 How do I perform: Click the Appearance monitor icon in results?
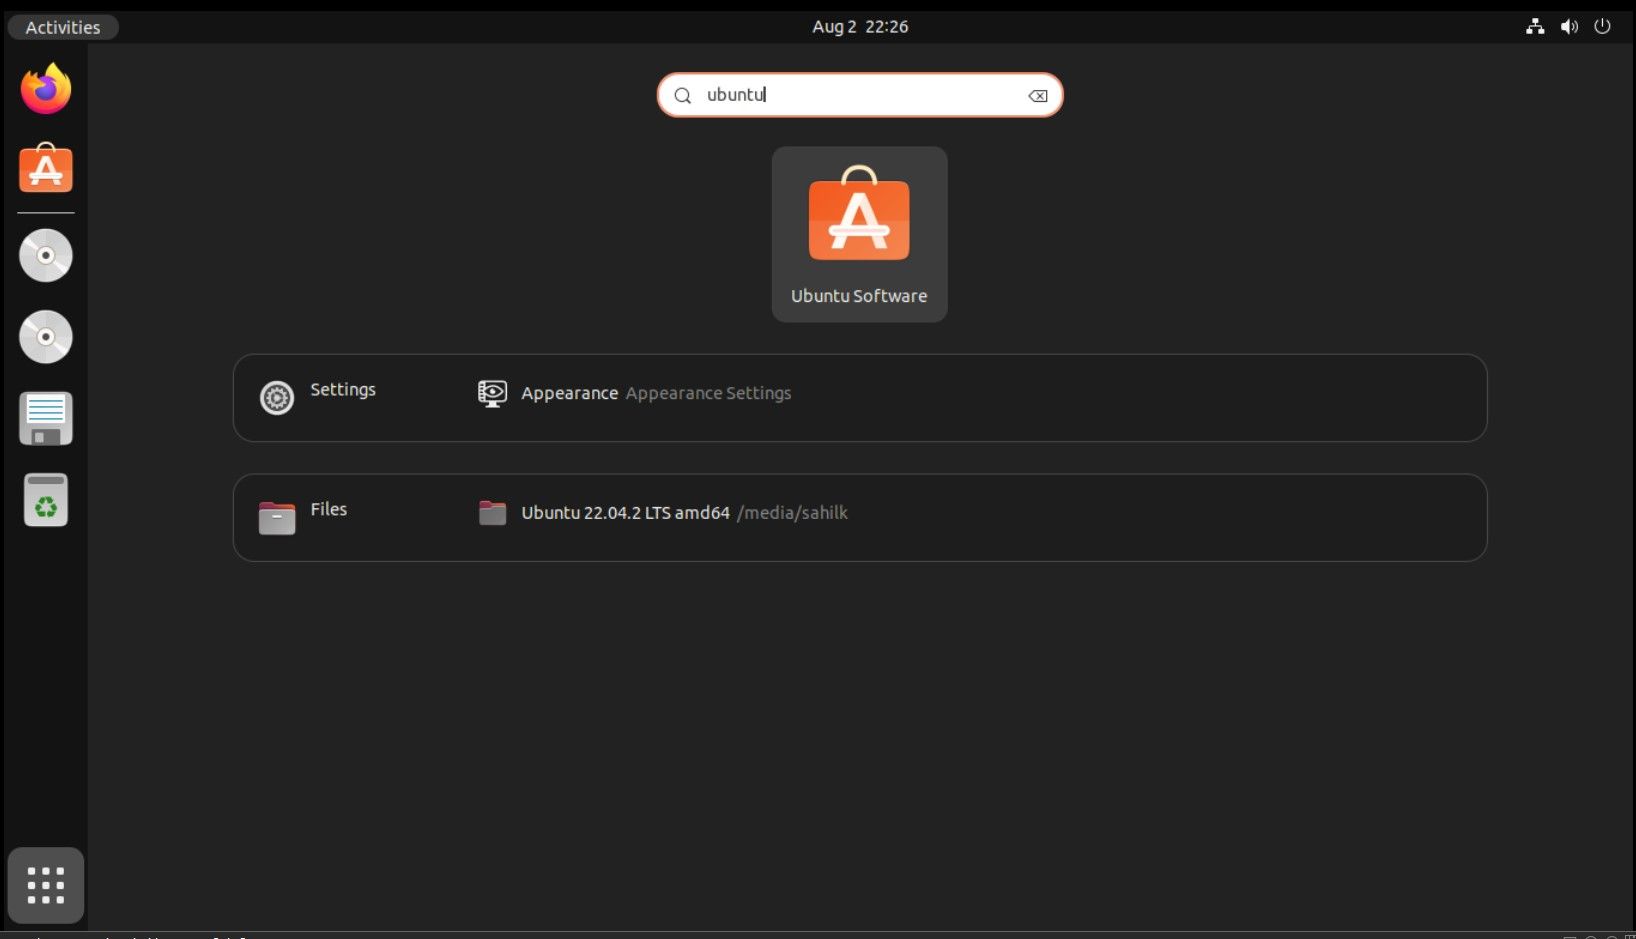pos(492,393)
